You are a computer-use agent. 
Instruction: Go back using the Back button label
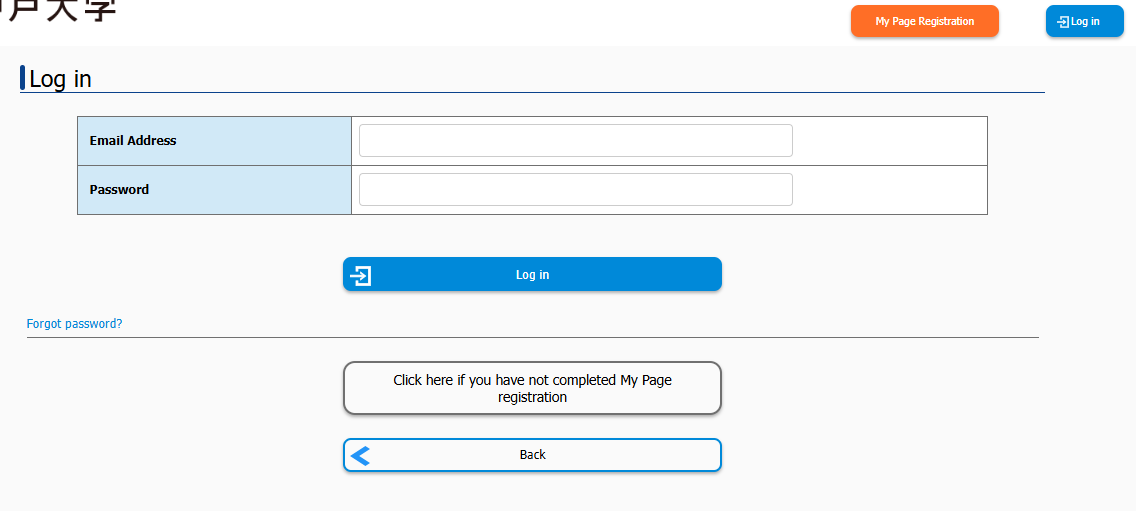pos(532,455)
